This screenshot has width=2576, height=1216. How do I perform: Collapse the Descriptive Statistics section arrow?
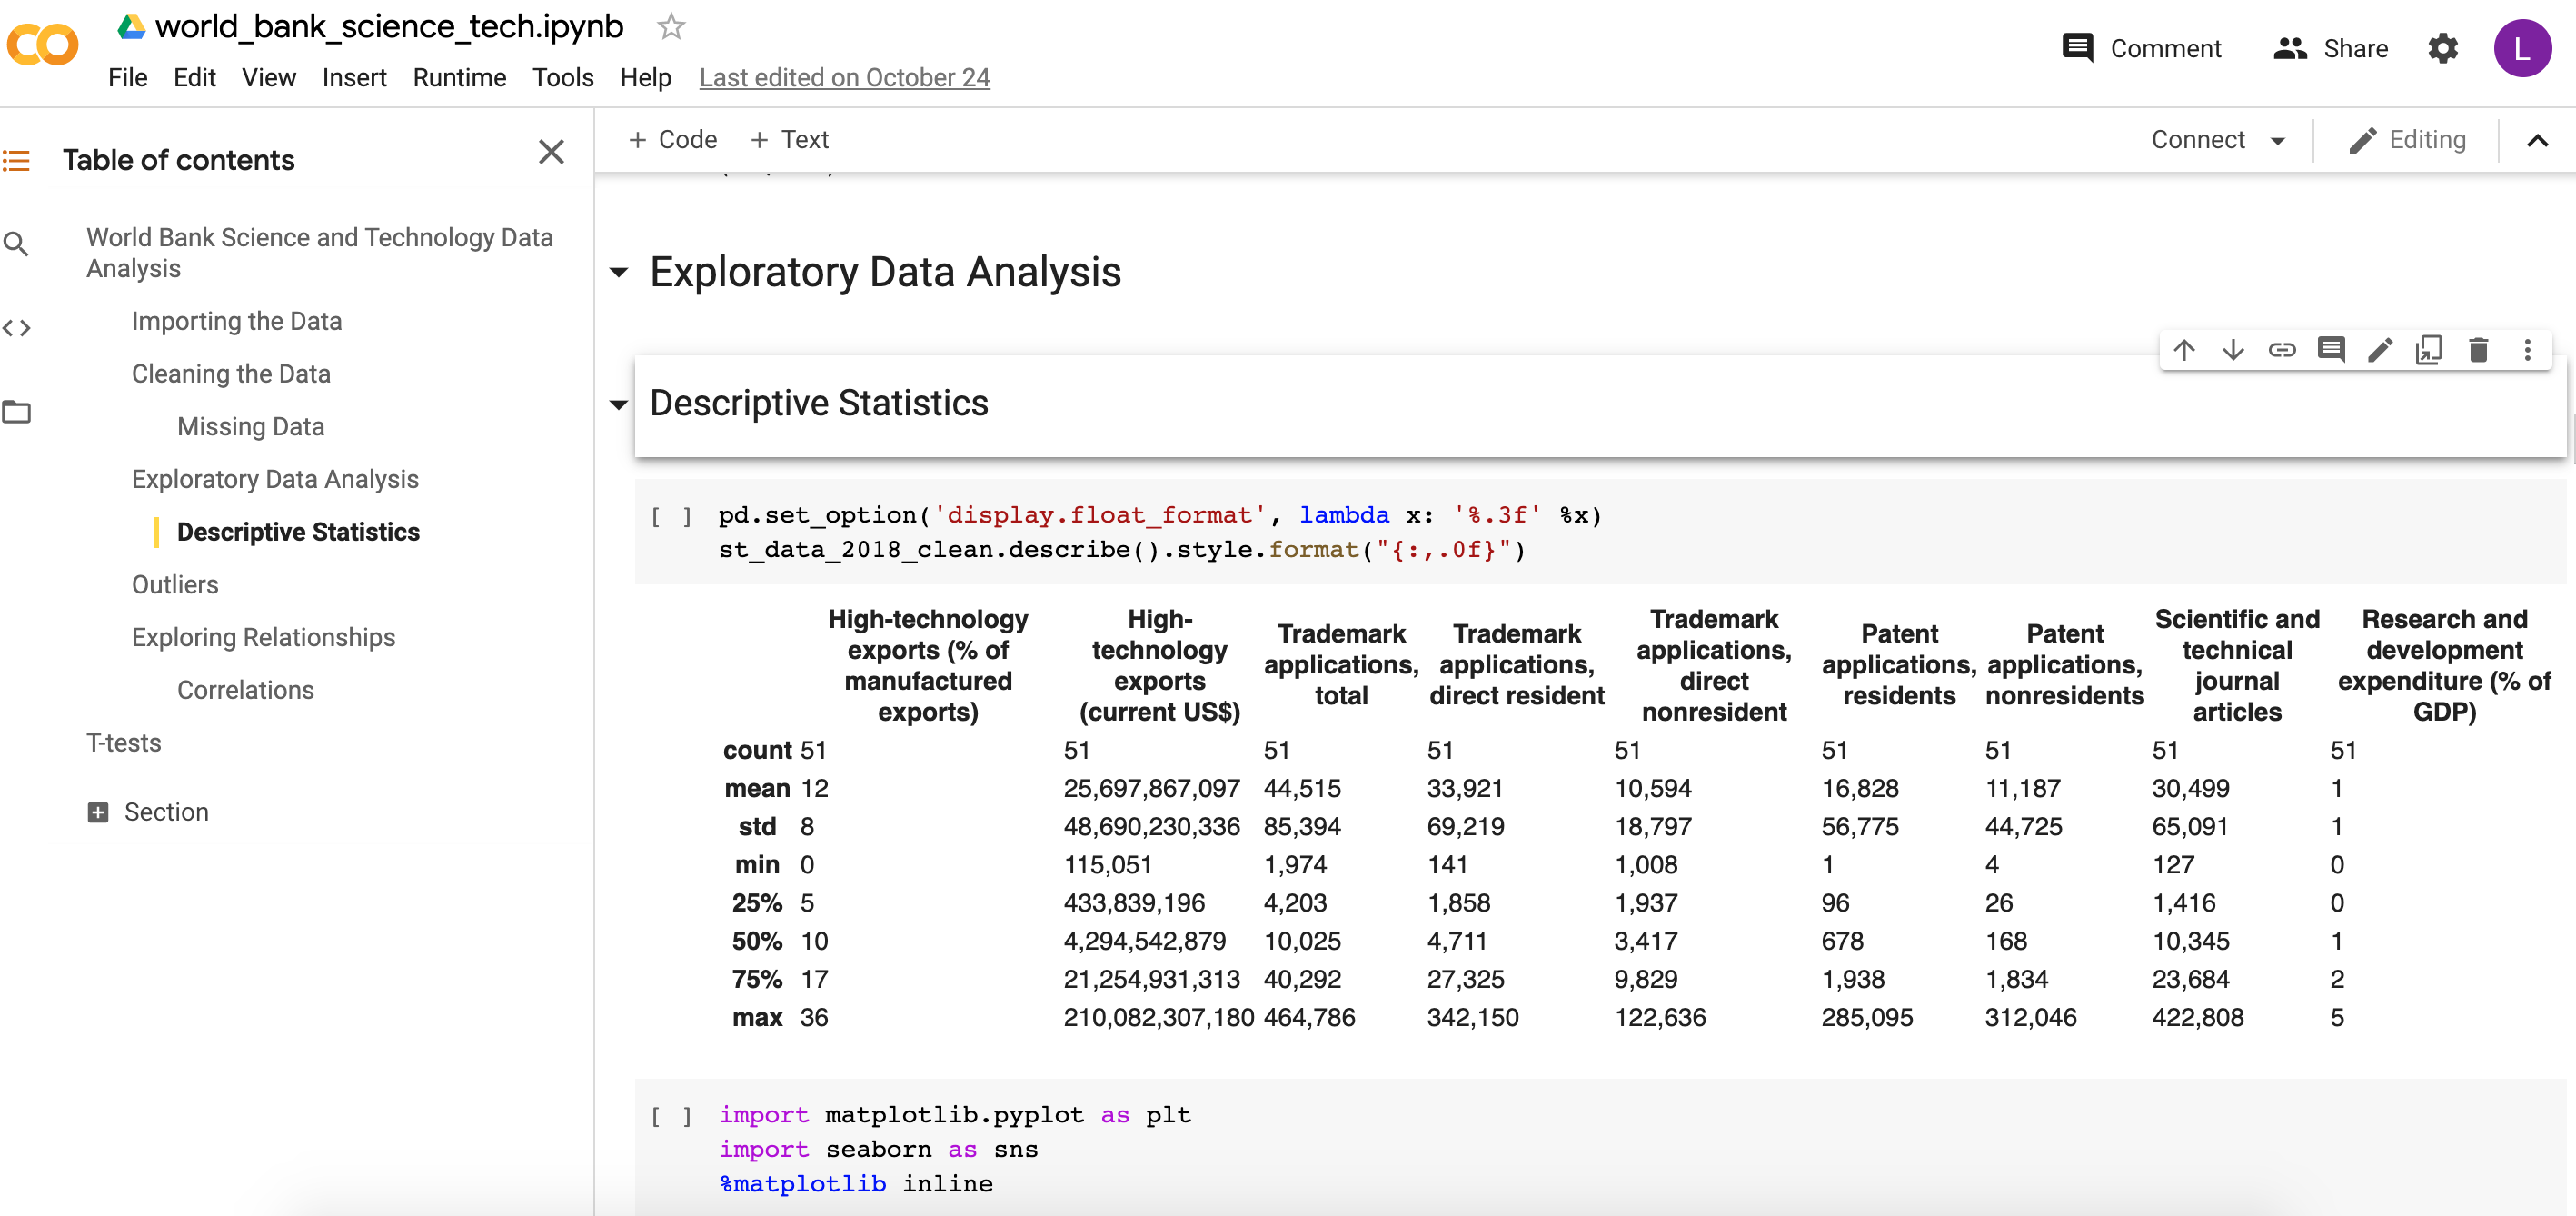[x=619, y=405]
